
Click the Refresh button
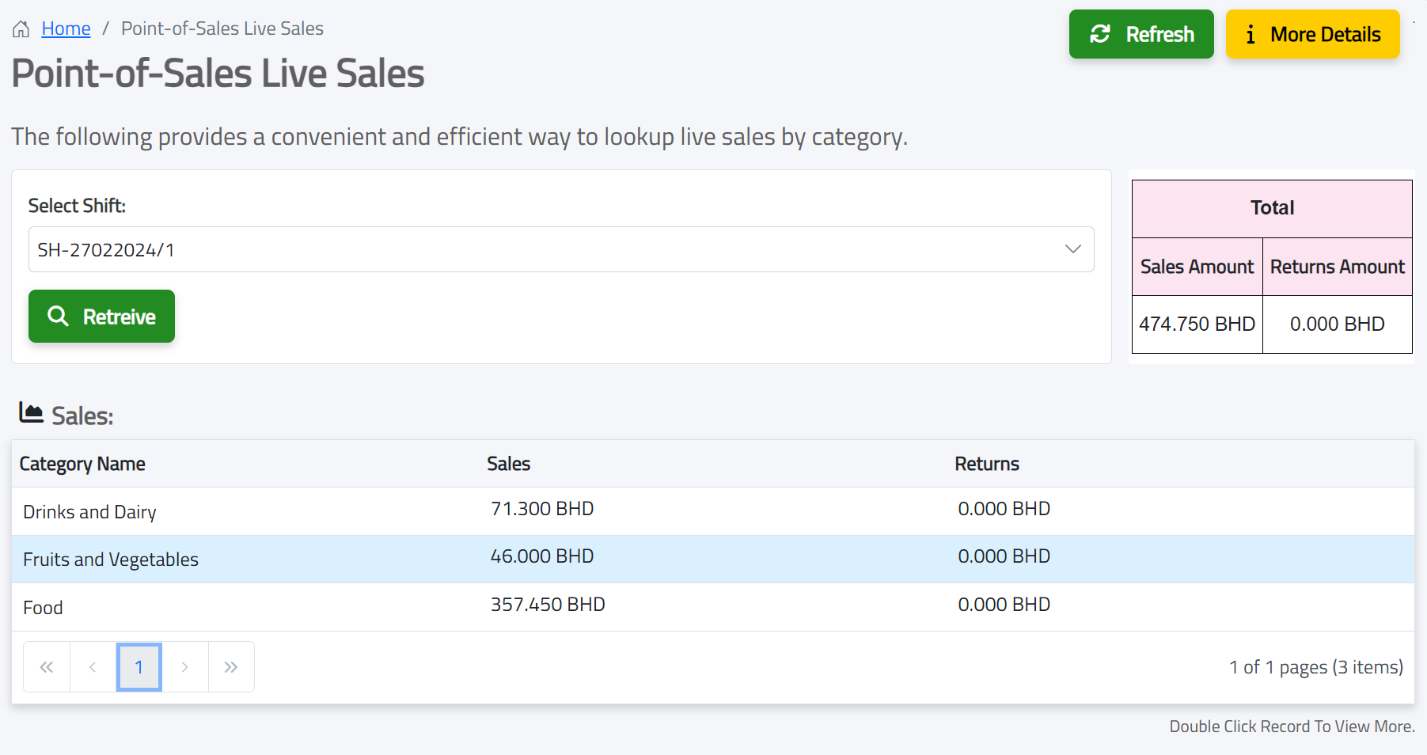click(x=1141, y=33)
